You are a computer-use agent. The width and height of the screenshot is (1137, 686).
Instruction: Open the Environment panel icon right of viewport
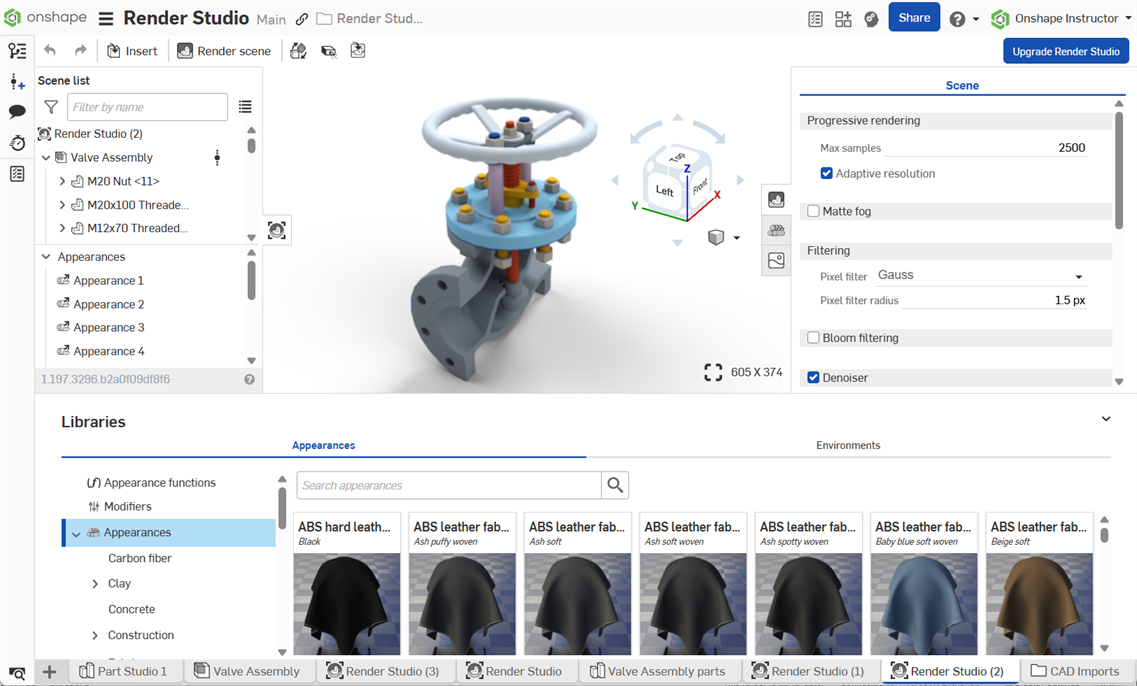776,261
